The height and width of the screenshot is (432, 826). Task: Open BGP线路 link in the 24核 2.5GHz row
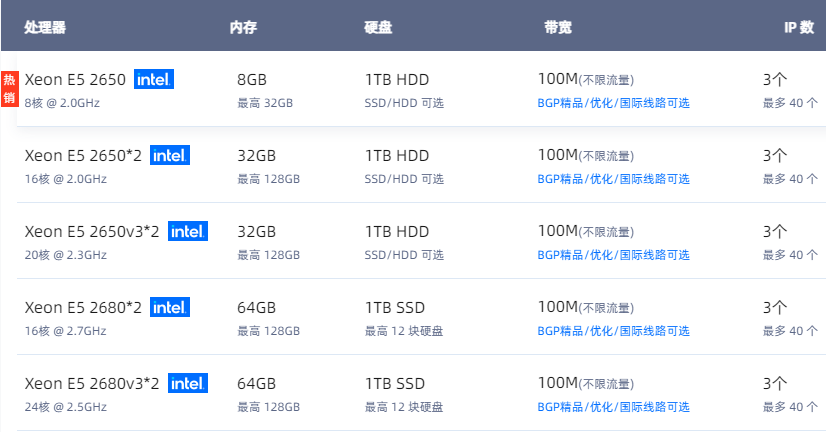[x=613, y=406]
